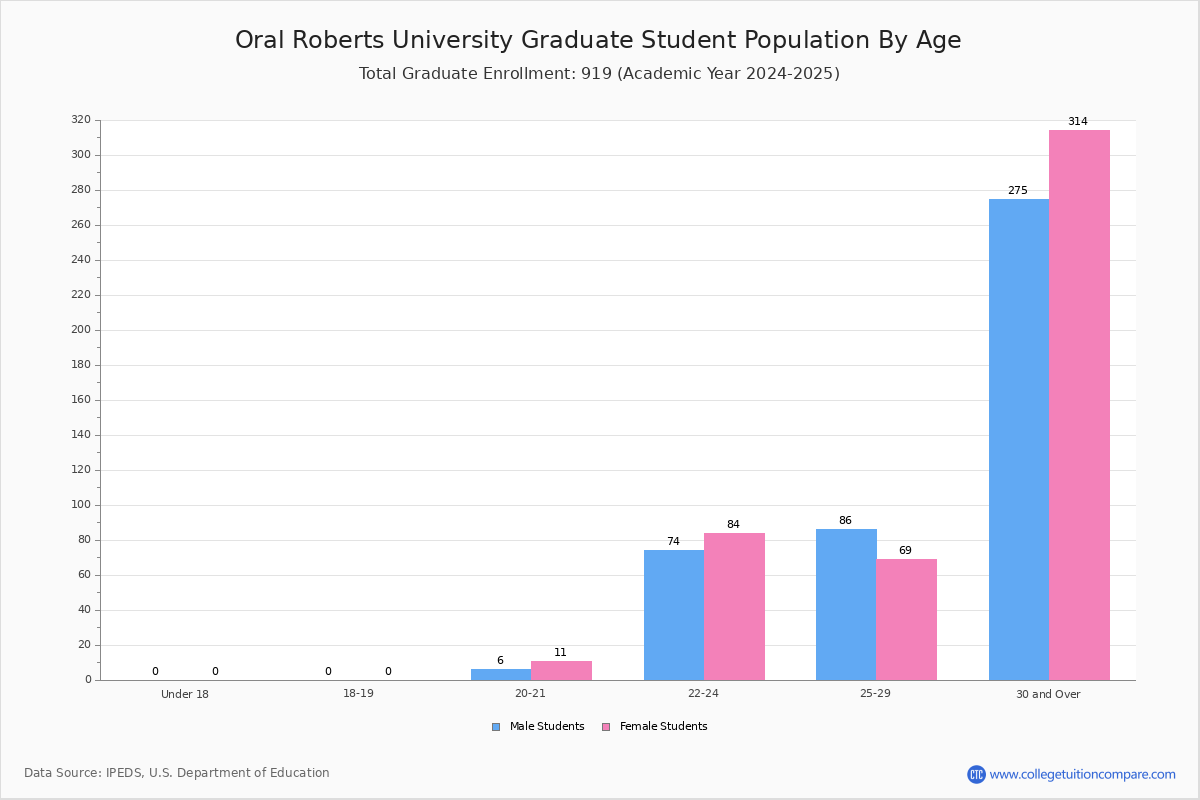Select the 22-24 female bar labeled 84
This screenshot has width=1200, height=800.
(734, 606)
